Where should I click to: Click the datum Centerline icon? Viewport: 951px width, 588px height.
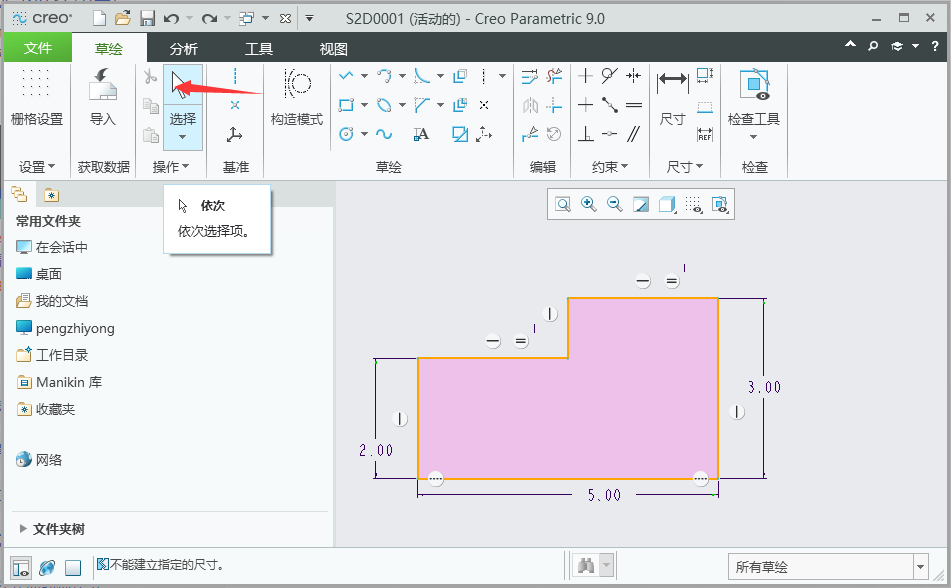click(235, 76)
